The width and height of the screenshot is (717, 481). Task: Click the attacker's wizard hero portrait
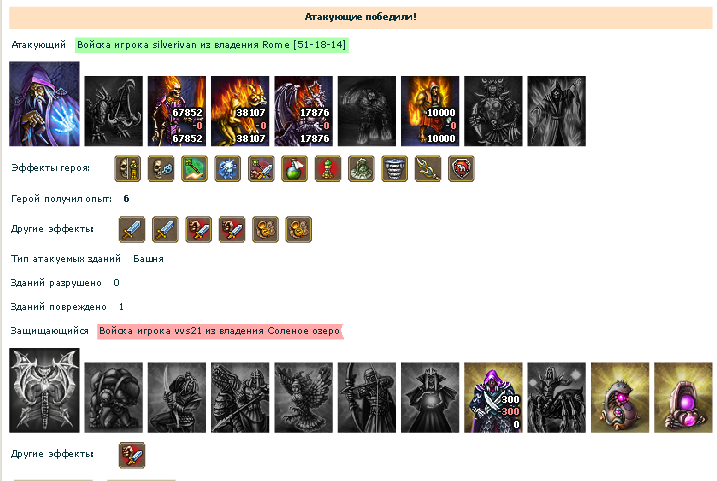(44, 104)
